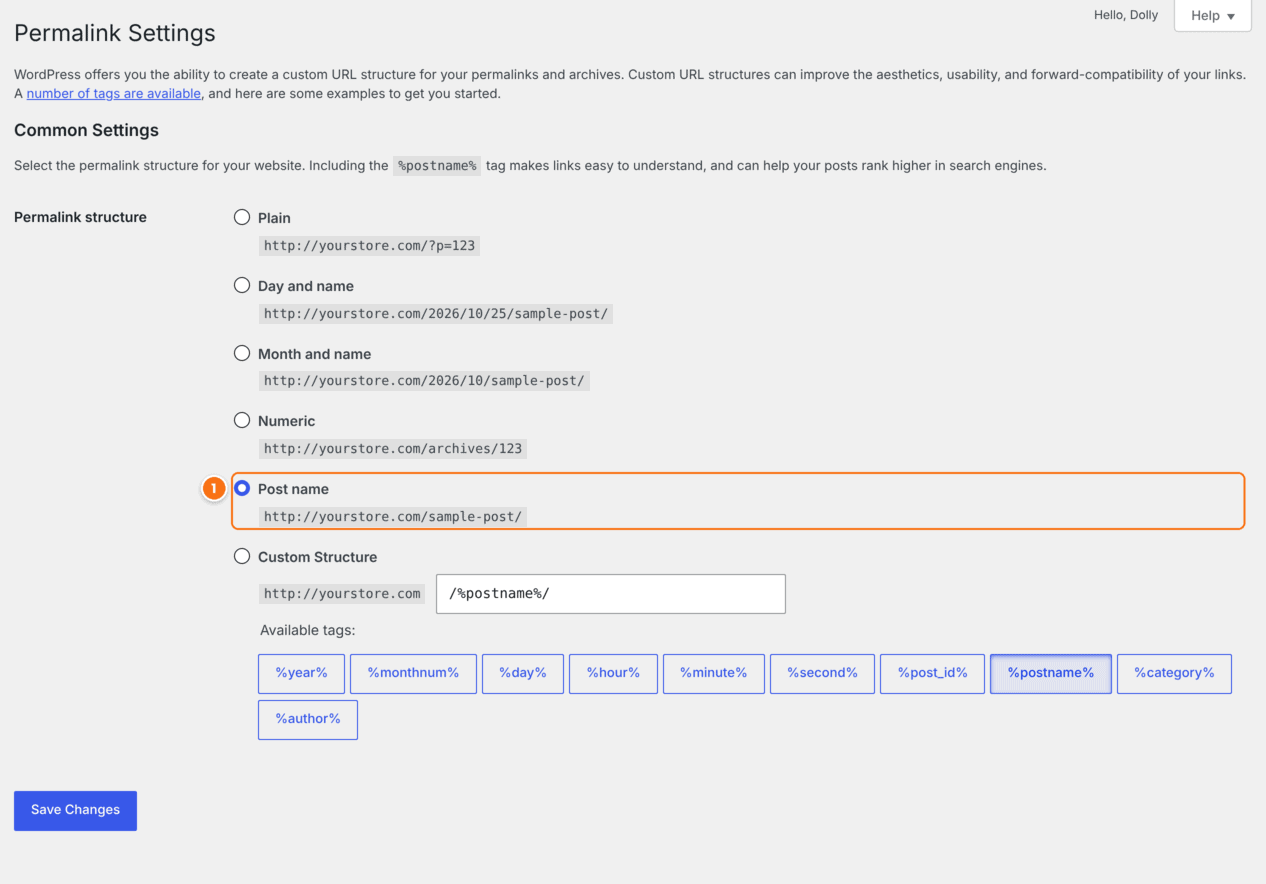The image size is (1266, 884).
Task: Select the Day and name radio button
Action: pyautogui.click(x=242, y=285)
